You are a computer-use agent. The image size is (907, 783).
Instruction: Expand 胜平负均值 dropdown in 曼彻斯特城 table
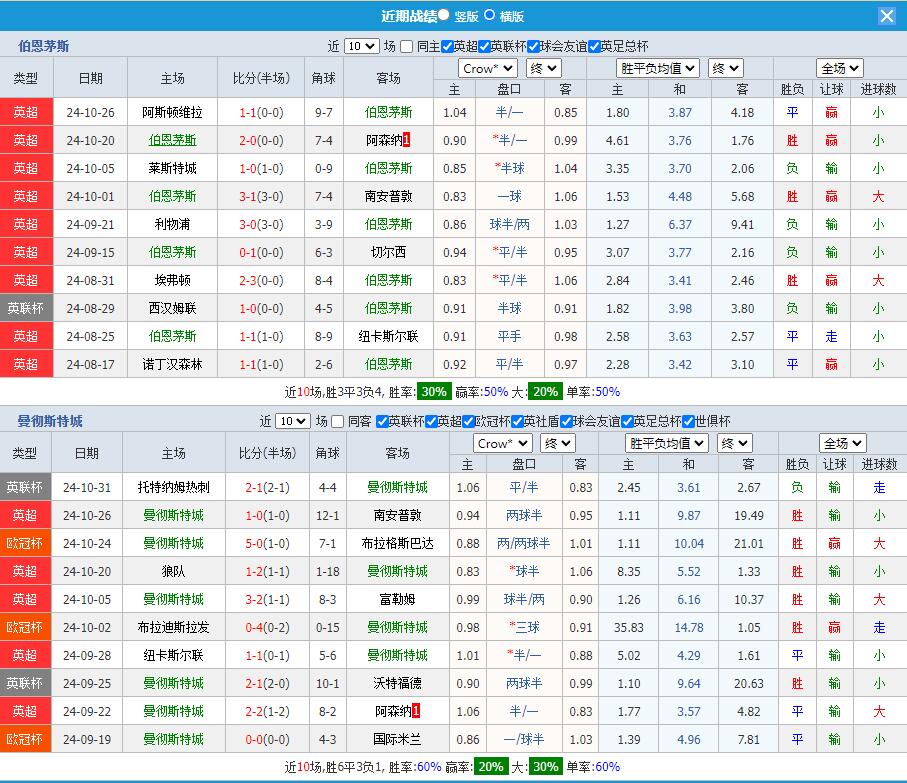click(x=666, y=443)
